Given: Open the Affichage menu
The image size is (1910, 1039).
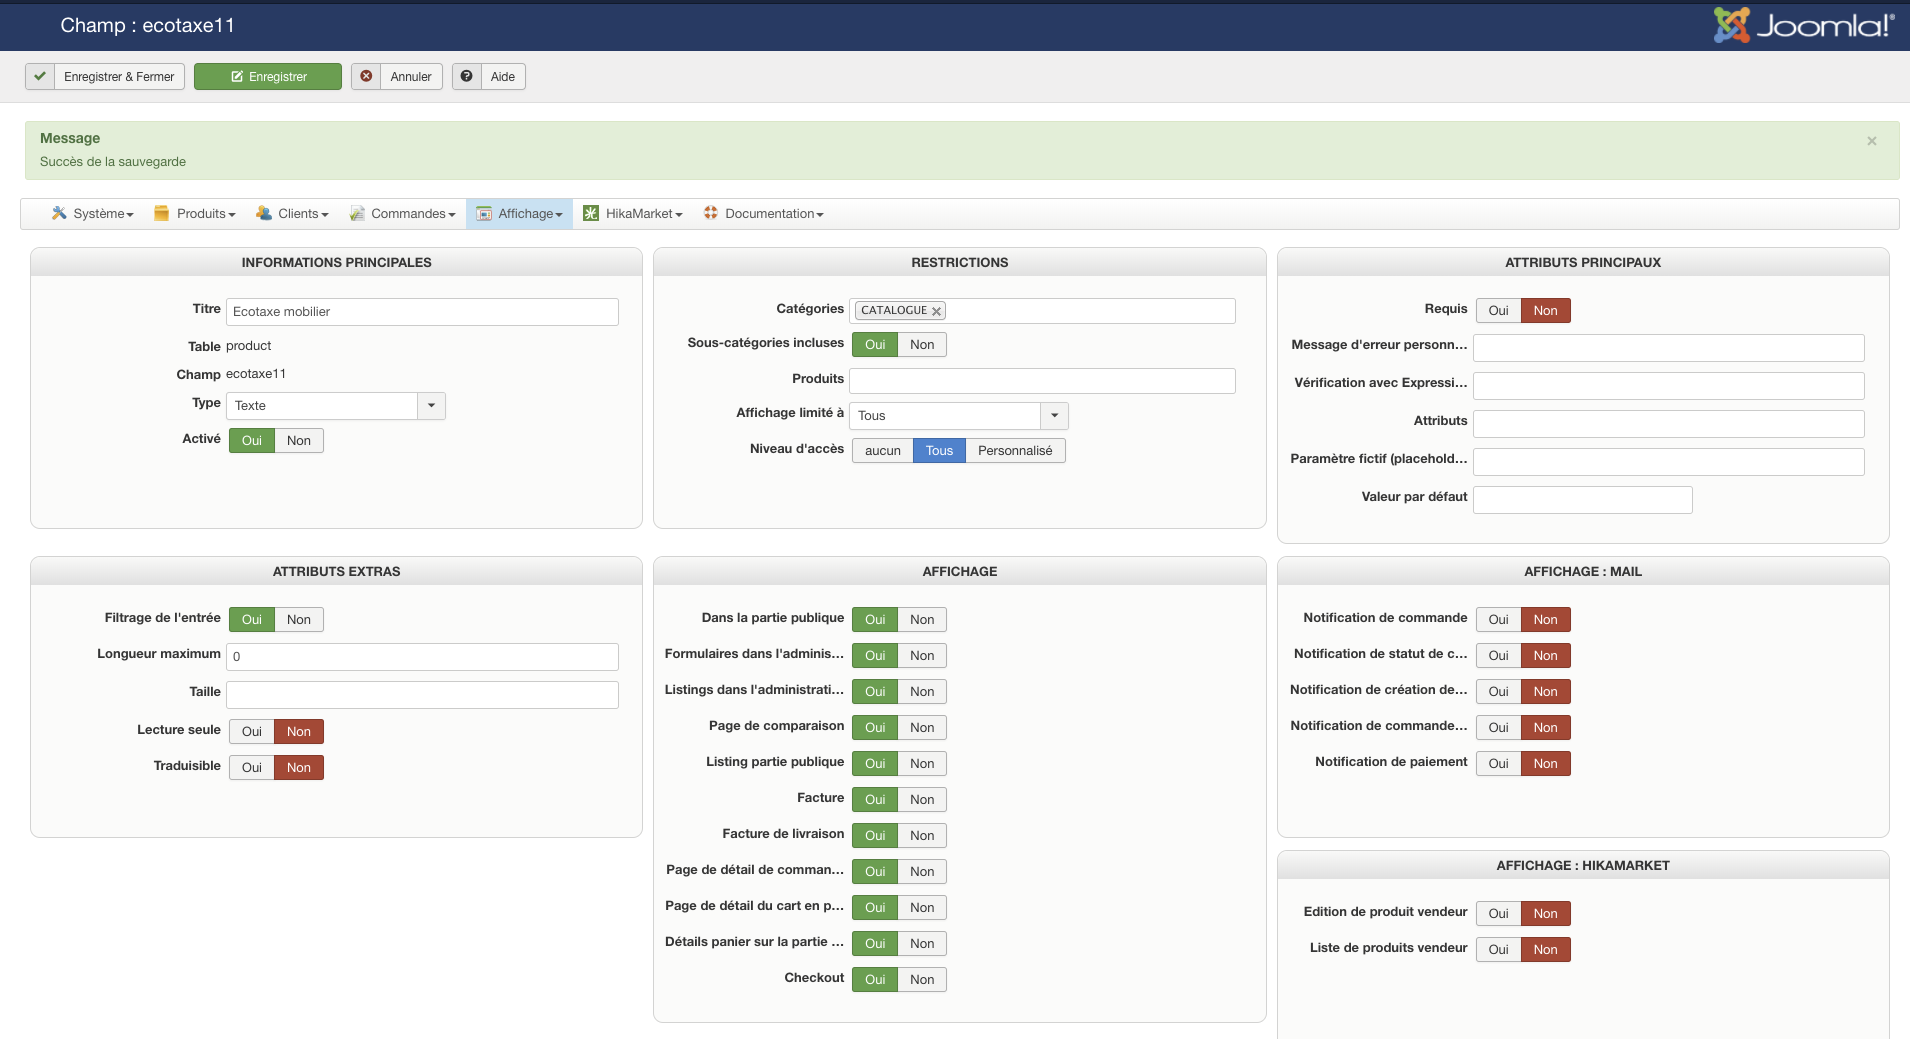Looking at the screenshot, I should 519,213.
